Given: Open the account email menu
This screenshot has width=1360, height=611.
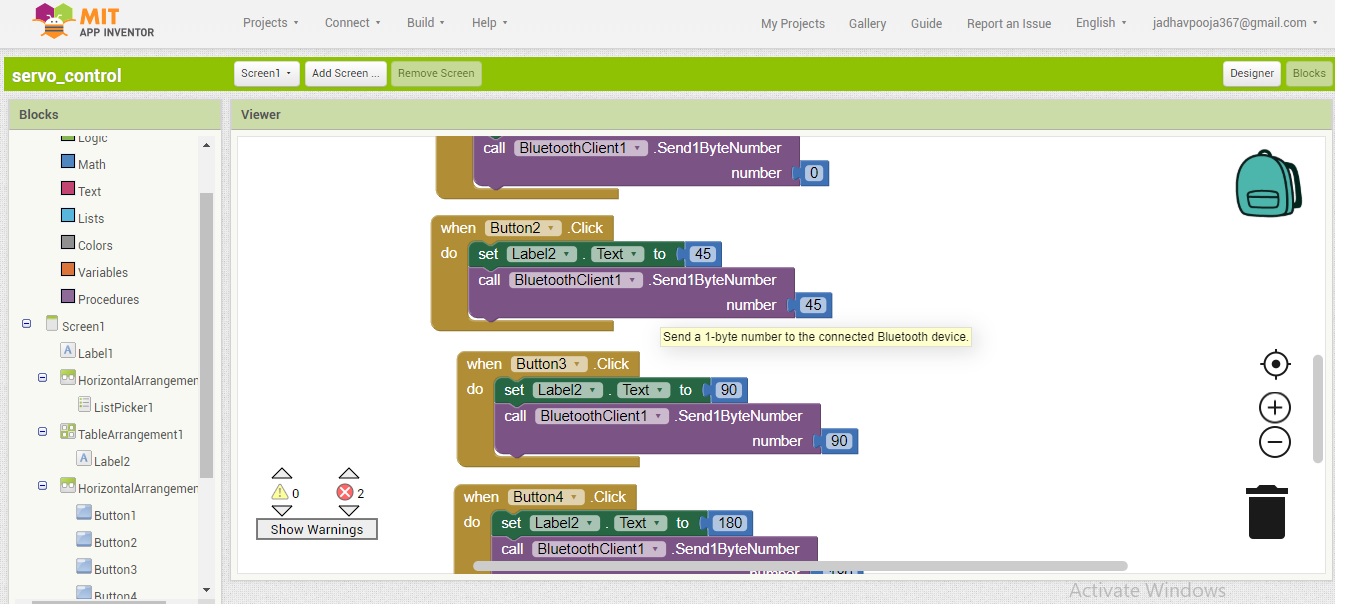Looking at the screenshot, I should (x=1235, y=22).
